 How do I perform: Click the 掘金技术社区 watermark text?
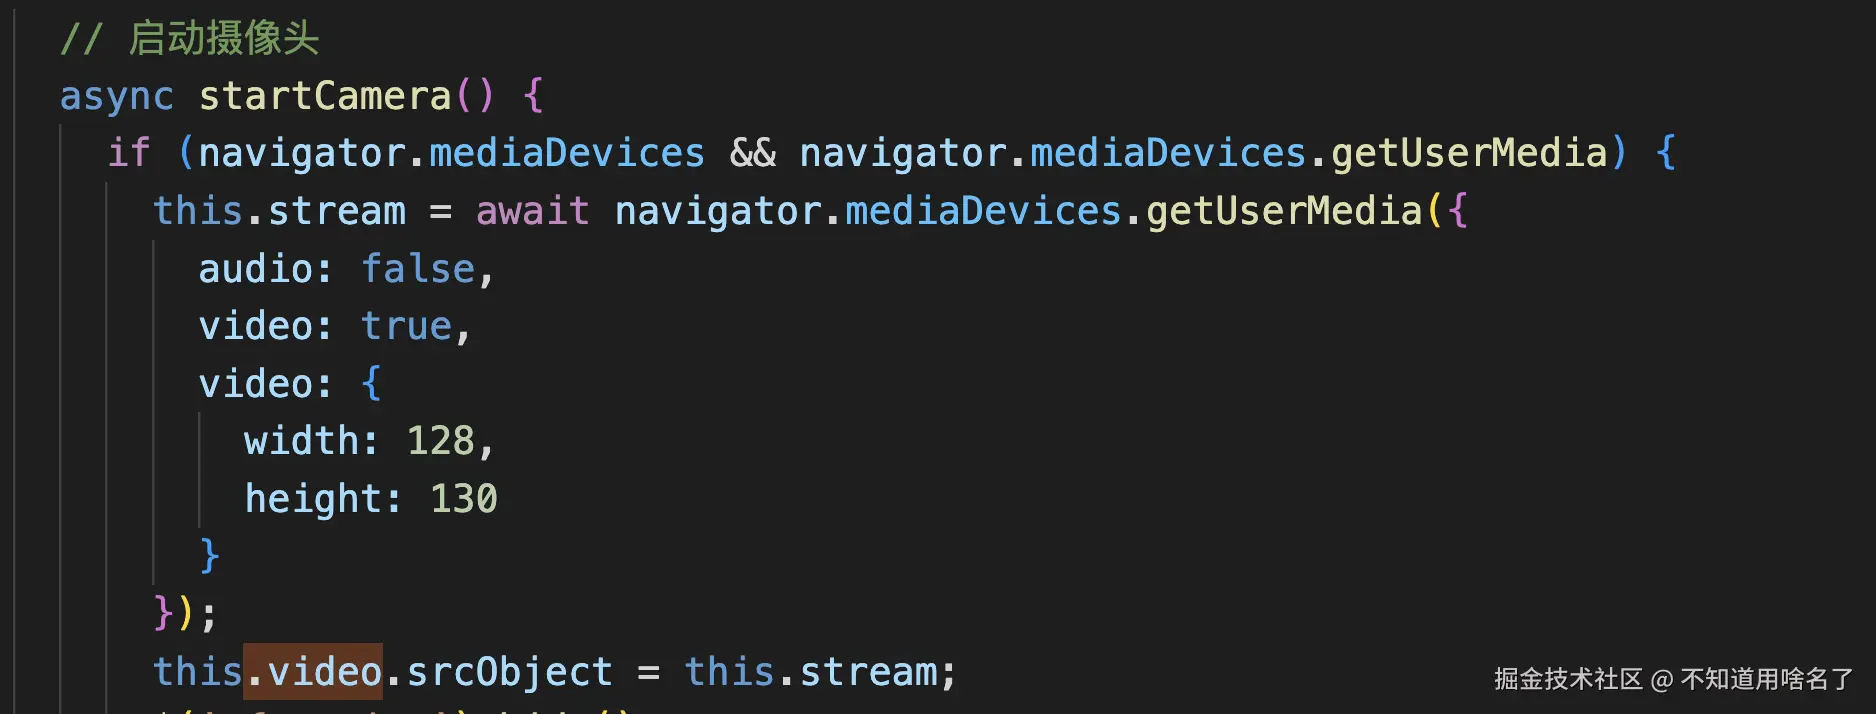[1568, 680]
